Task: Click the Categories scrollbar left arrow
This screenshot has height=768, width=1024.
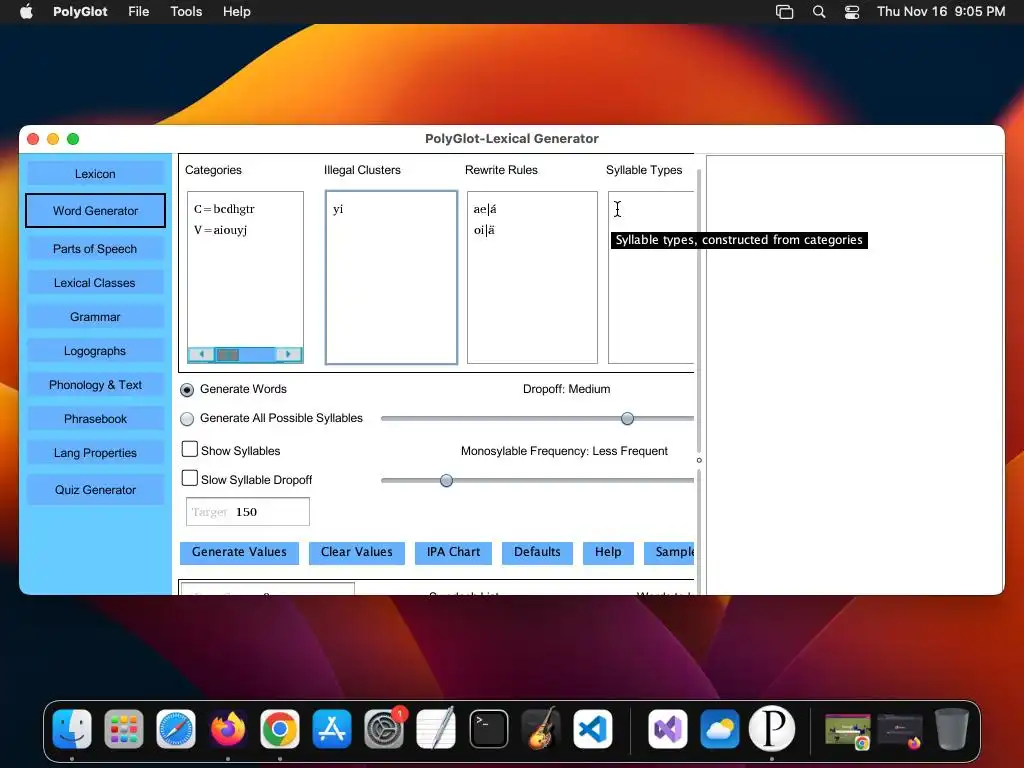Action: pyautogui.click(x=201, y=354)
